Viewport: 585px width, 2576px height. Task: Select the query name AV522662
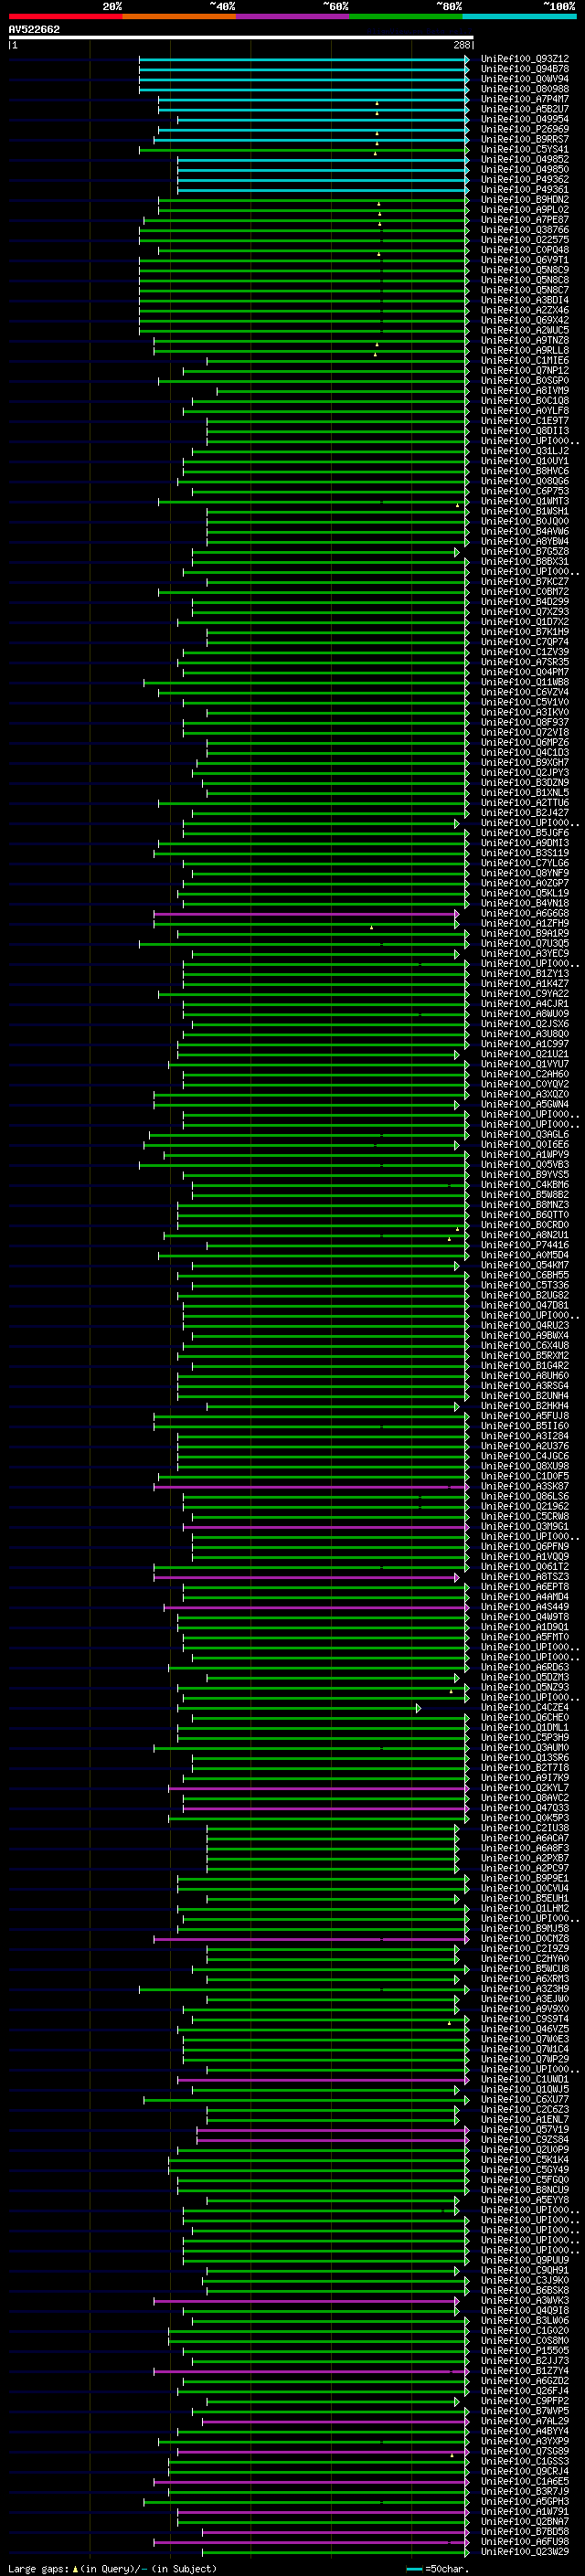coord(34,29)
